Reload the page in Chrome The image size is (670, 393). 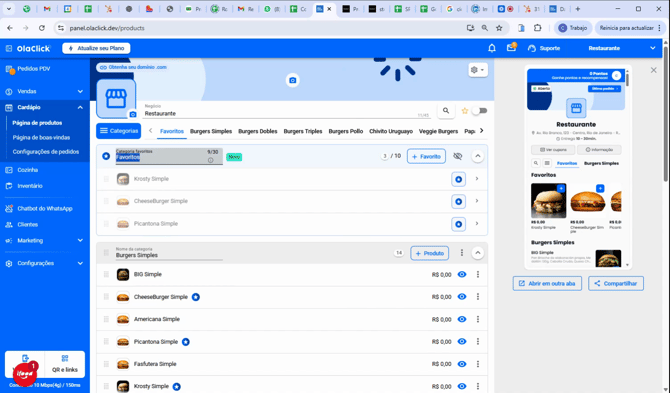pyautogui.click(x=41, y=28)
